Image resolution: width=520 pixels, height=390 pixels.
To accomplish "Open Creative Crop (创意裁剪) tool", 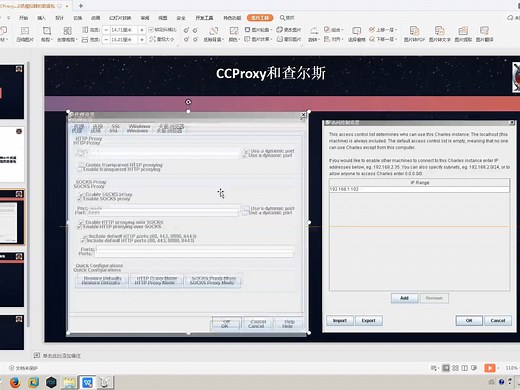I will click(67, 31).
